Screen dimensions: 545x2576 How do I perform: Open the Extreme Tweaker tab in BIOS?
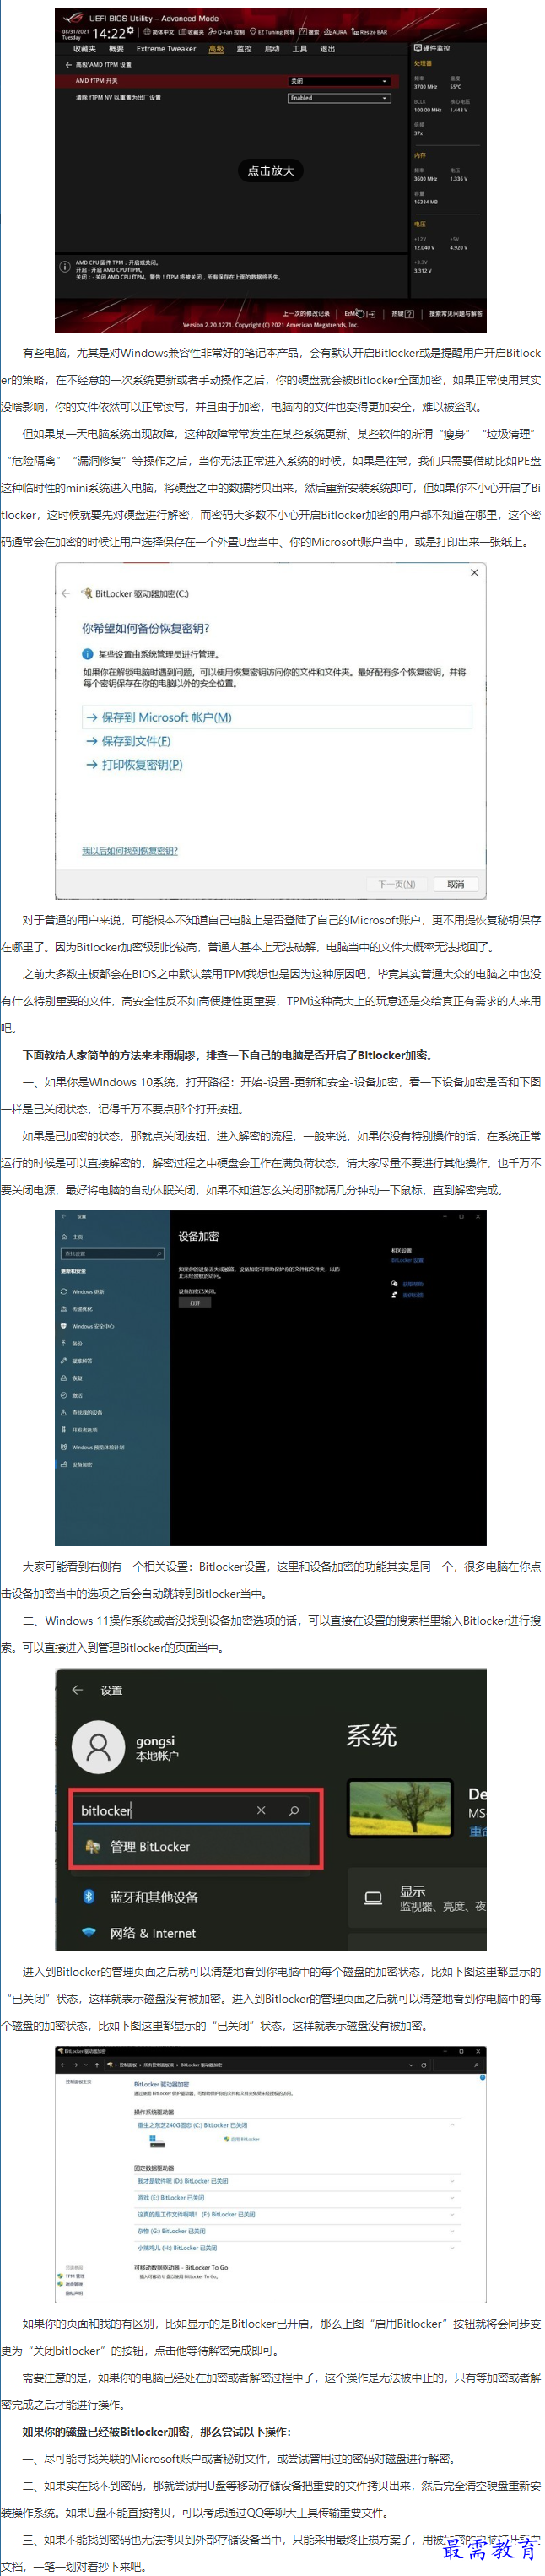click(x=166, y=49)
